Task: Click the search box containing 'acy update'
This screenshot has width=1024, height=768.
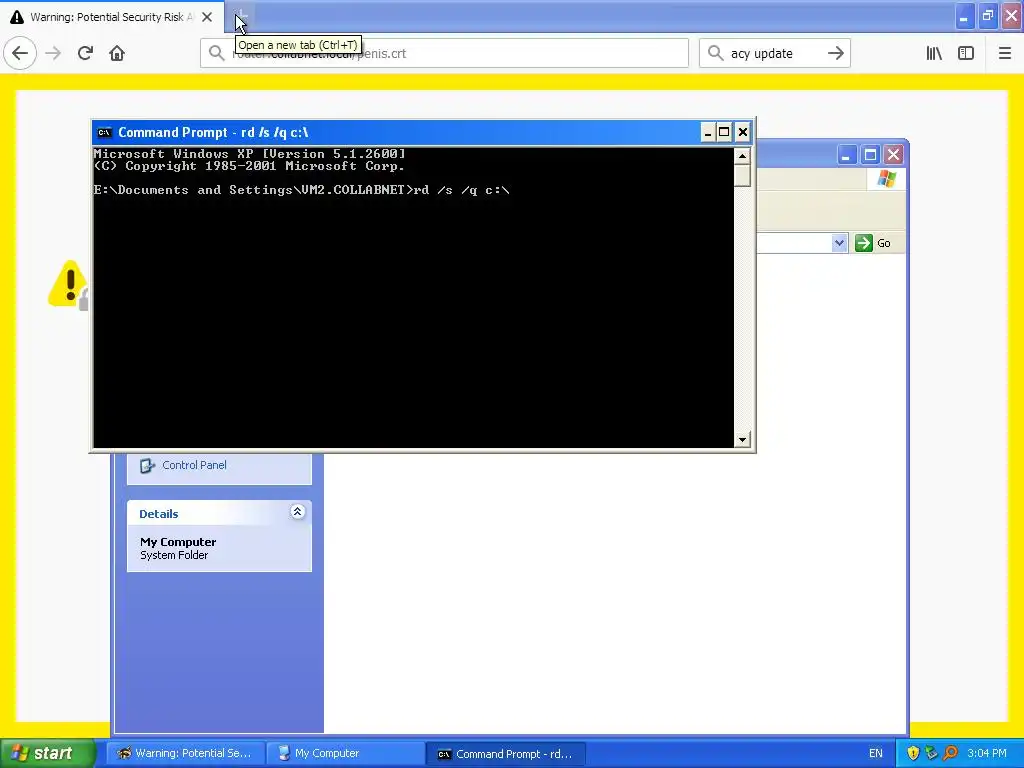Action: pyautogui.click(x=775, y=53)
